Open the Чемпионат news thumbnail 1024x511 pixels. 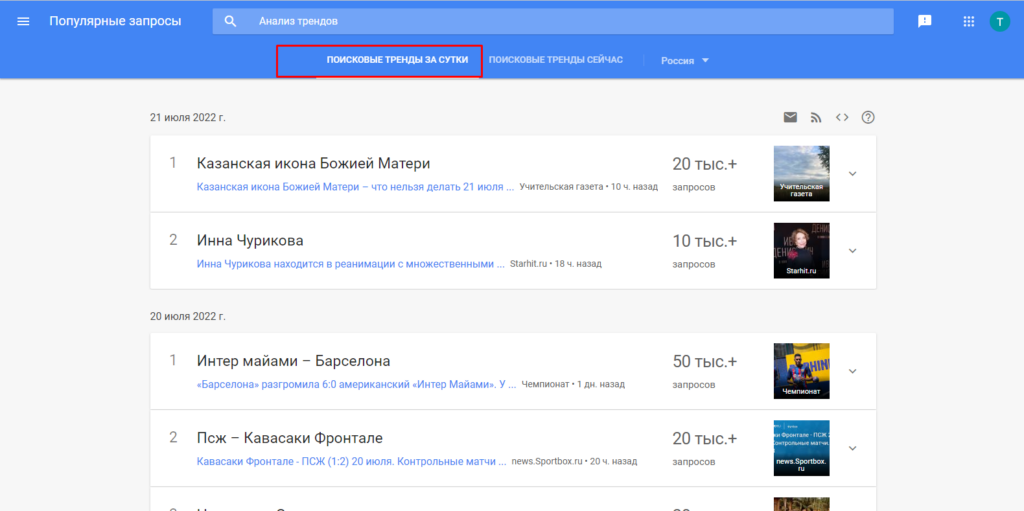pyautogui.click(x=801, y=371)
